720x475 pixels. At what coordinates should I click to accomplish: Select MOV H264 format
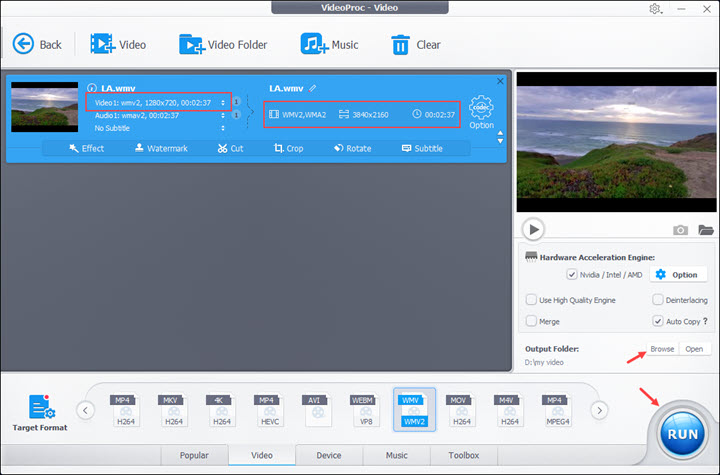(x=461, y=410)
